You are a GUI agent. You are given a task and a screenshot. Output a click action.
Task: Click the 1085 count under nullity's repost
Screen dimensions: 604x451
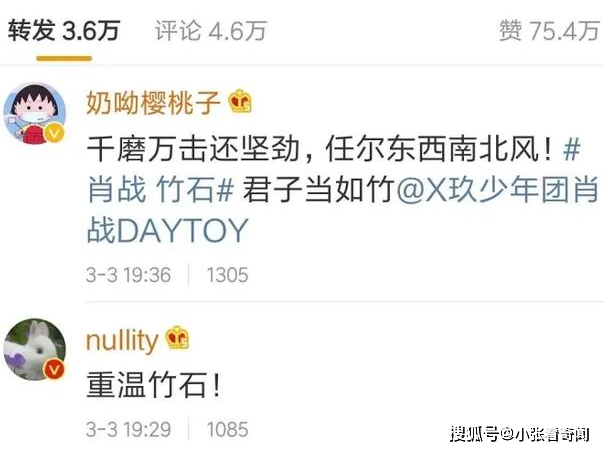click(x=227, y=429)
